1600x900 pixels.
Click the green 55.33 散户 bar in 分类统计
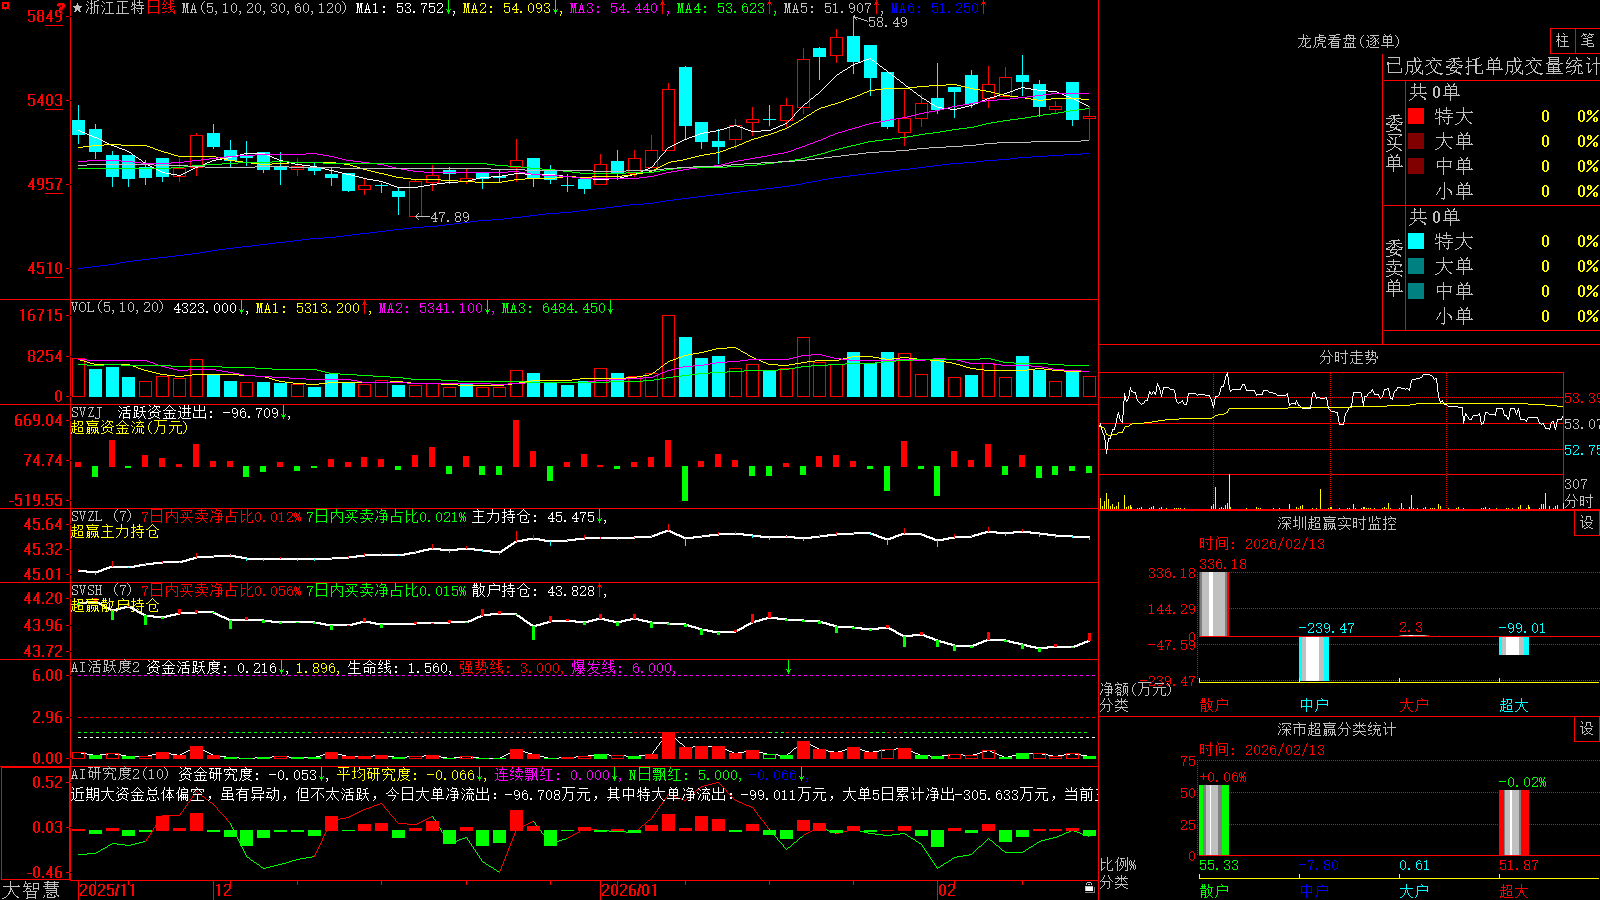(x=1214, y=820)
